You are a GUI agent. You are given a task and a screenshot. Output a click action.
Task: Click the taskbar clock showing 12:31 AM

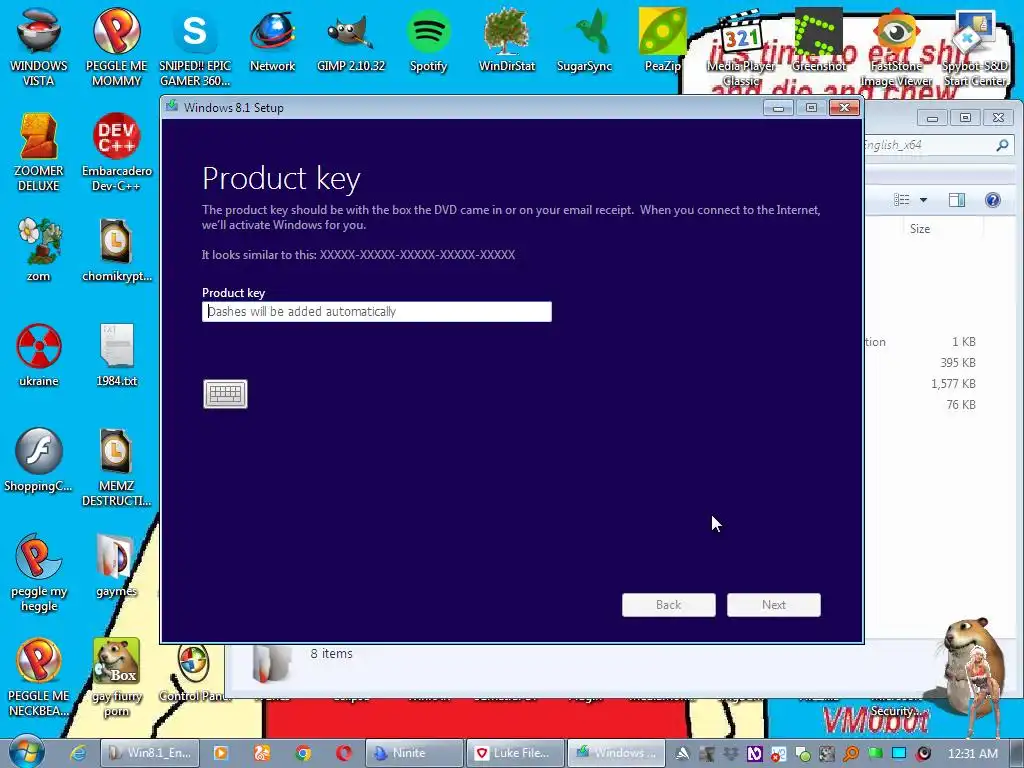point(972,754)
